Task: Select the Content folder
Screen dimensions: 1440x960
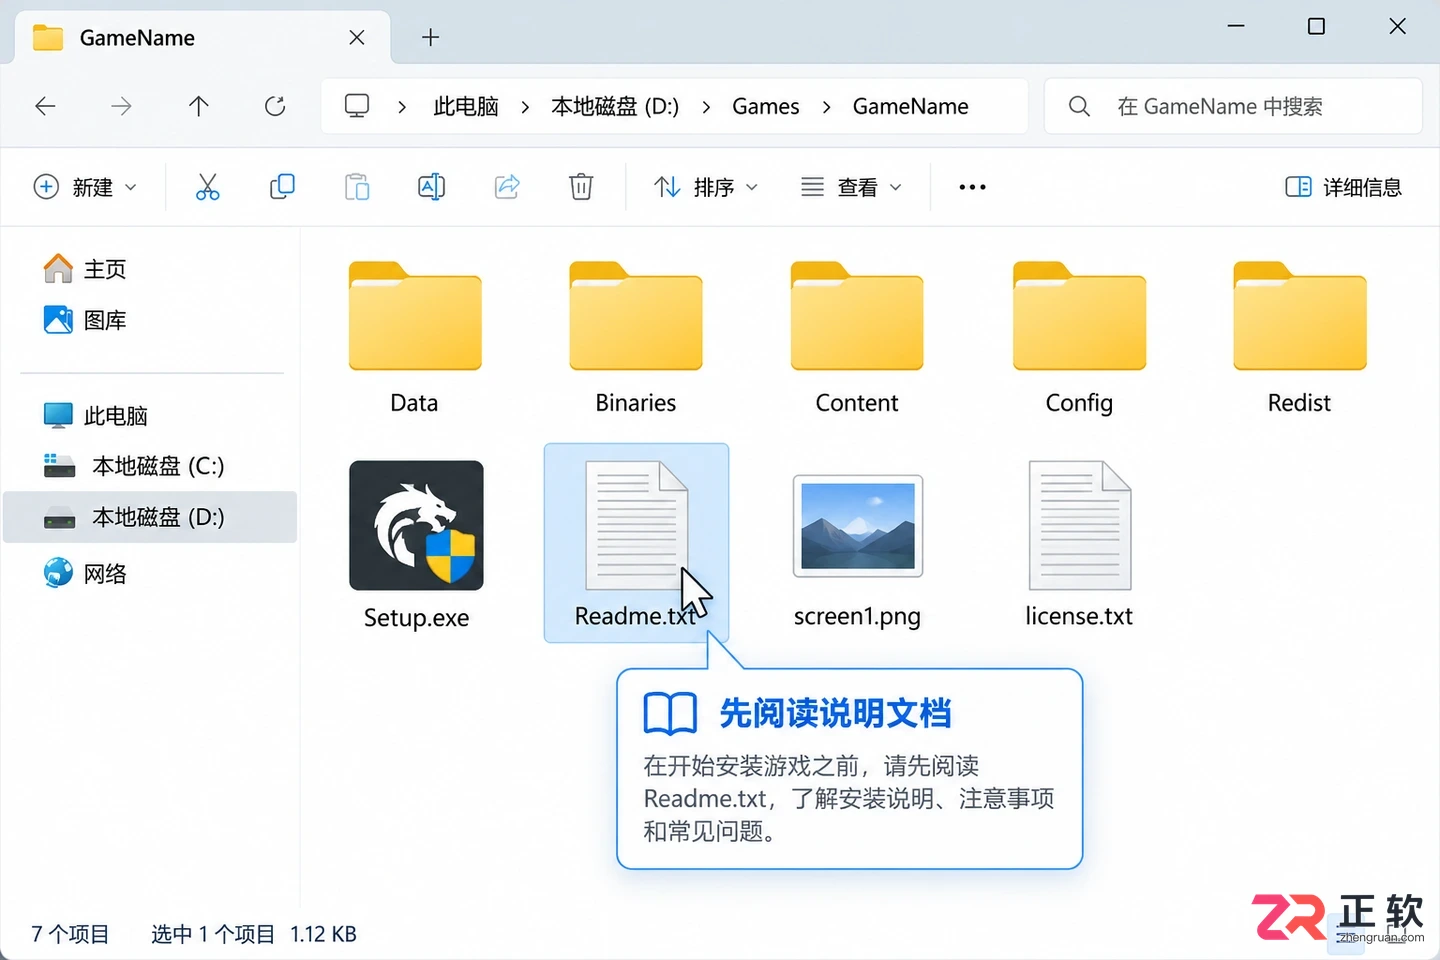Action: coord(857,337)
